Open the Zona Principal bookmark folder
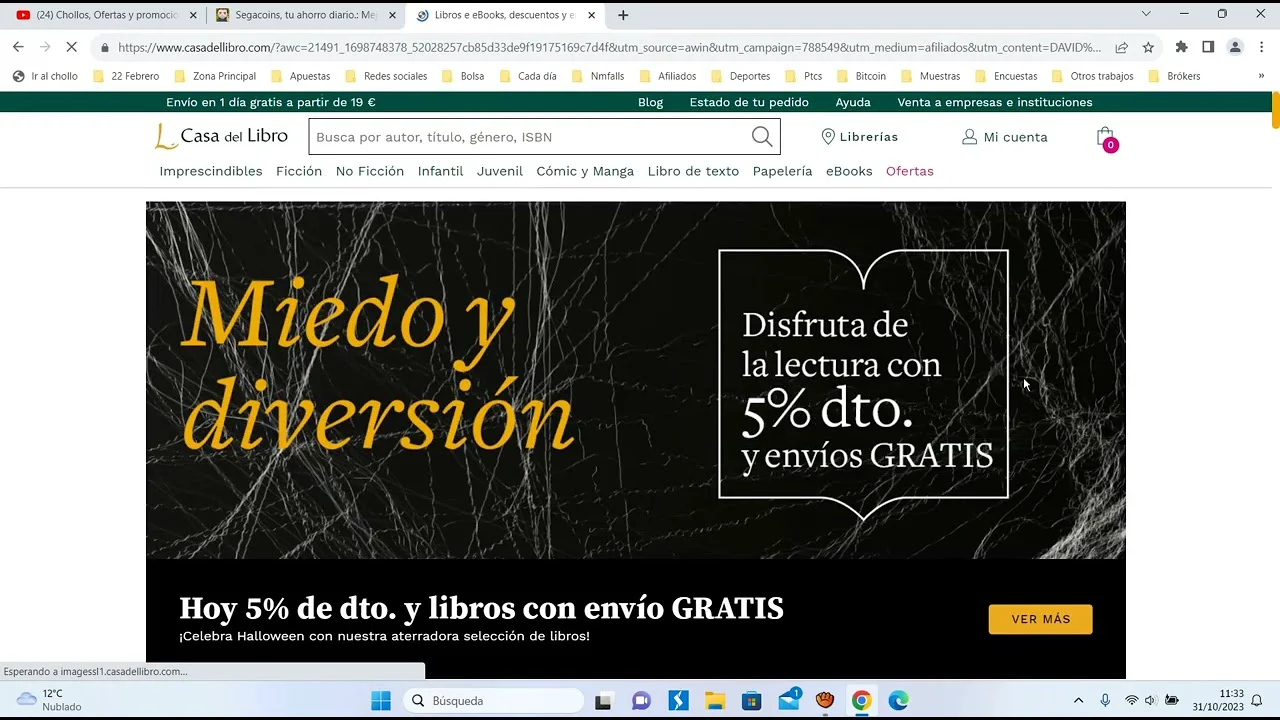This screenshot has width=1280, height=720. [x=215, y=76]
